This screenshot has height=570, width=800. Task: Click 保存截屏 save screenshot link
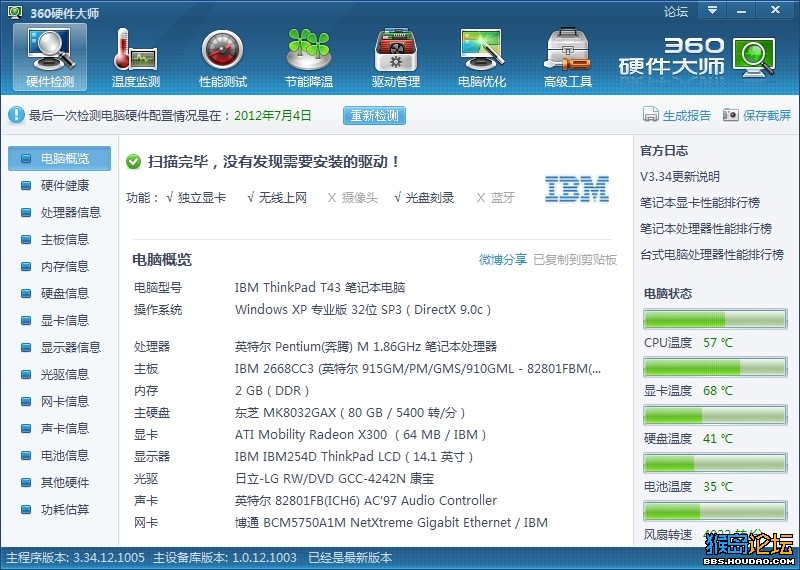767,115
